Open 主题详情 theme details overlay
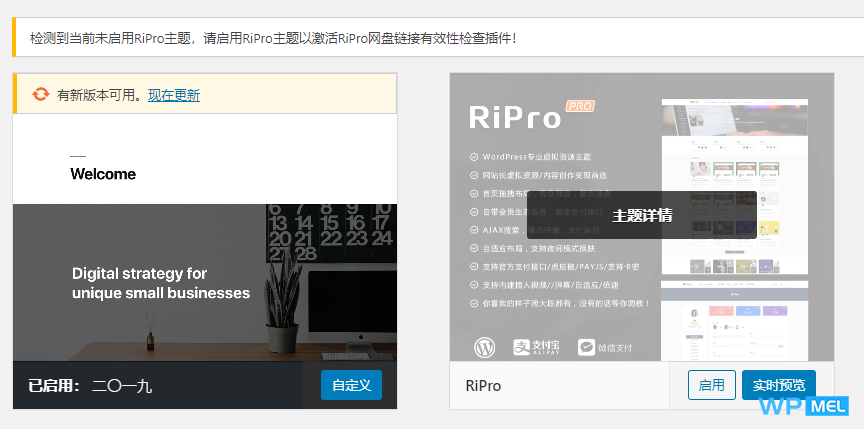Image resolution: width=864 pixels, height=429 pixels. click(641, 215)
